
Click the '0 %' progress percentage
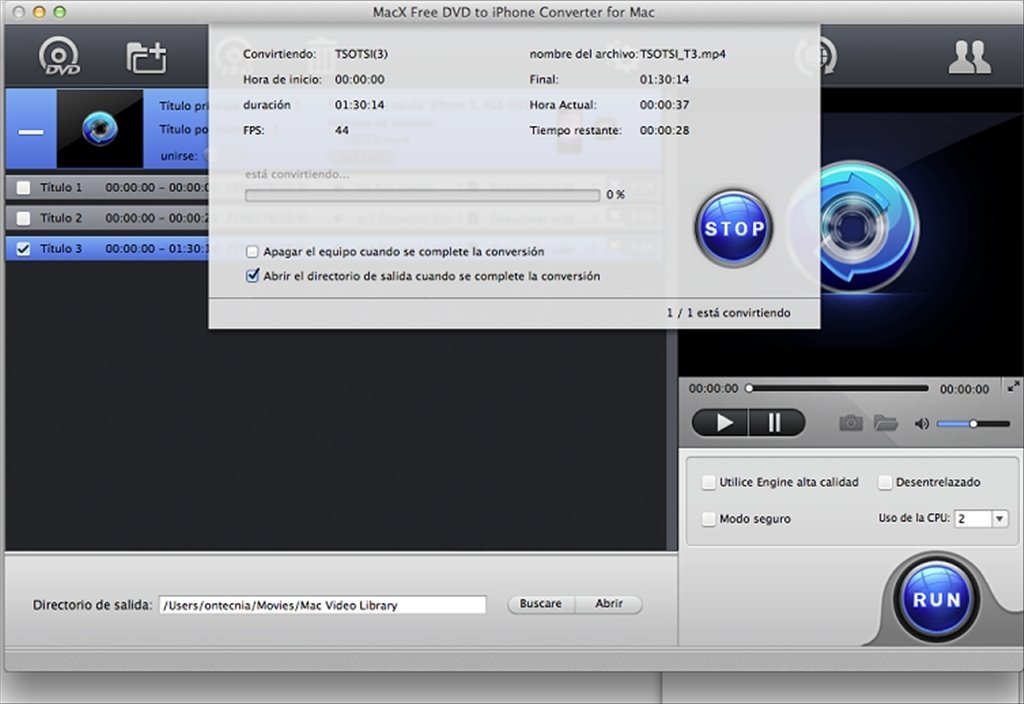point(615,195)
